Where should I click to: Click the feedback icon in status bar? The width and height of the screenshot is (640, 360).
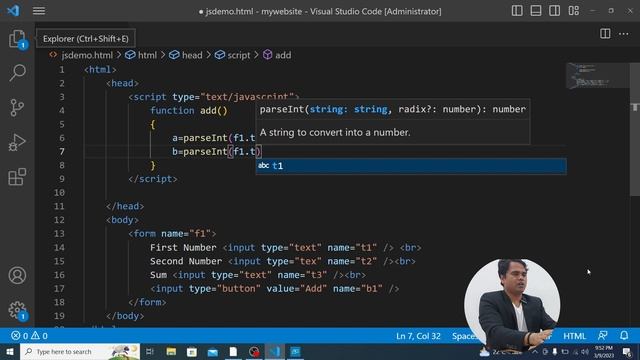pos(602,336)
